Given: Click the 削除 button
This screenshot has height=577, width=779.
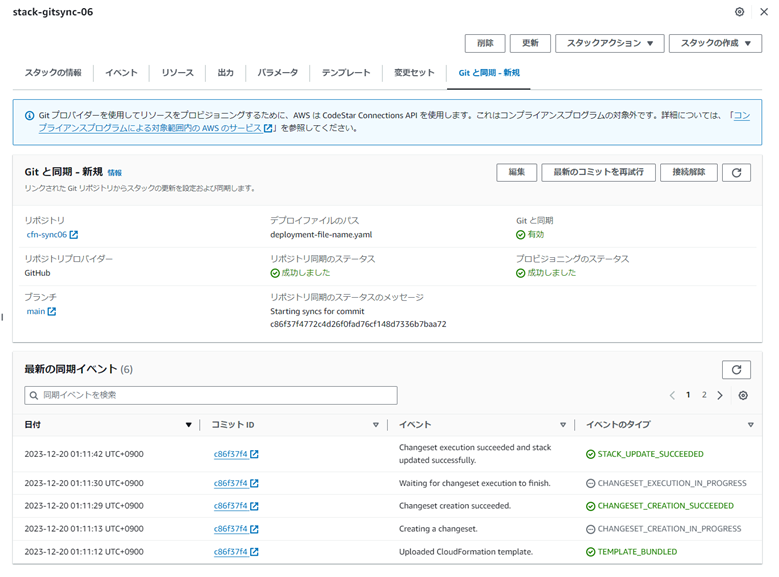Looking at the screenshot, I should 485,43.
